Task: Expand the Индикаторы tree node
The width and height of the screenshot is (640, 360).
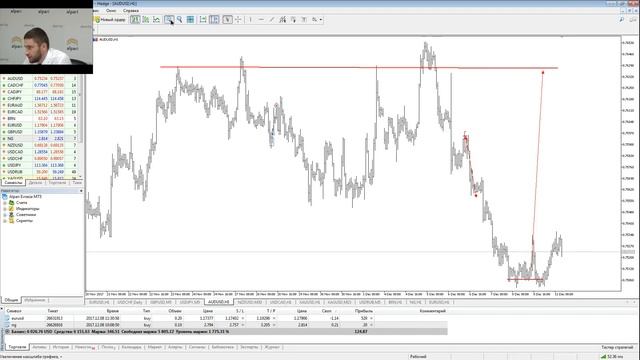Action: tap(5, 209)
